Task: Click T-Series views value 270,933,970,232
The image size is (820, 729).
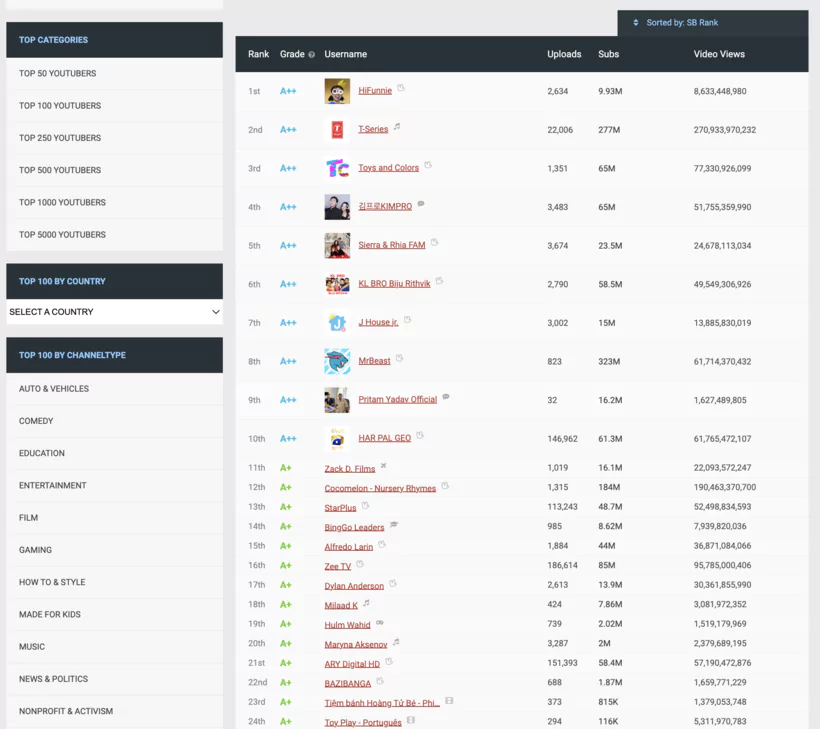Action: [725, 130]
